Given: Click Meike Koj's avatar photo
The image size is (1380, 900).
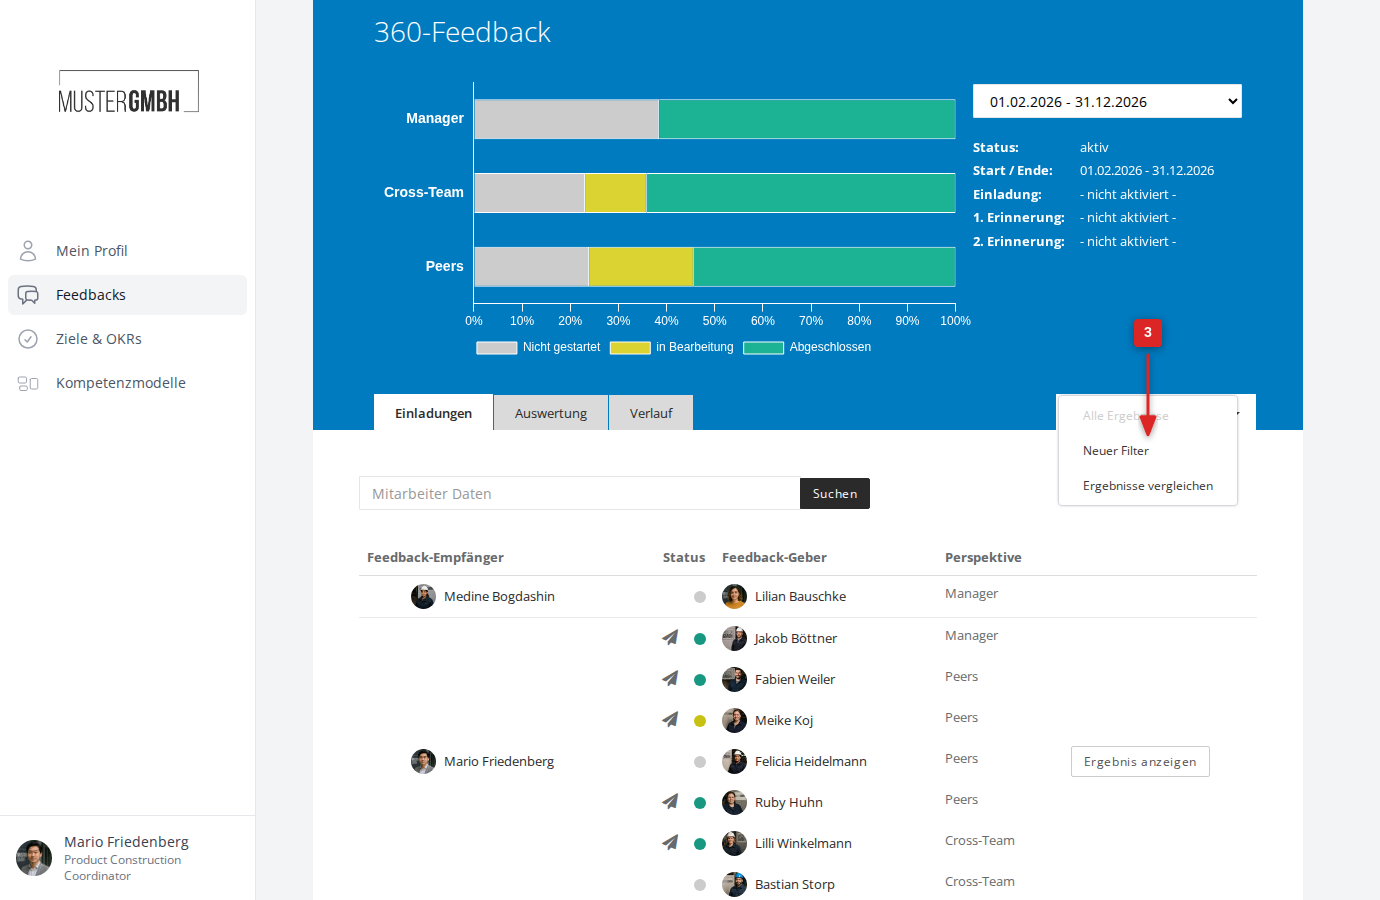Looking at the screenshot, I should pyautogui.click(x=734, y=720).
